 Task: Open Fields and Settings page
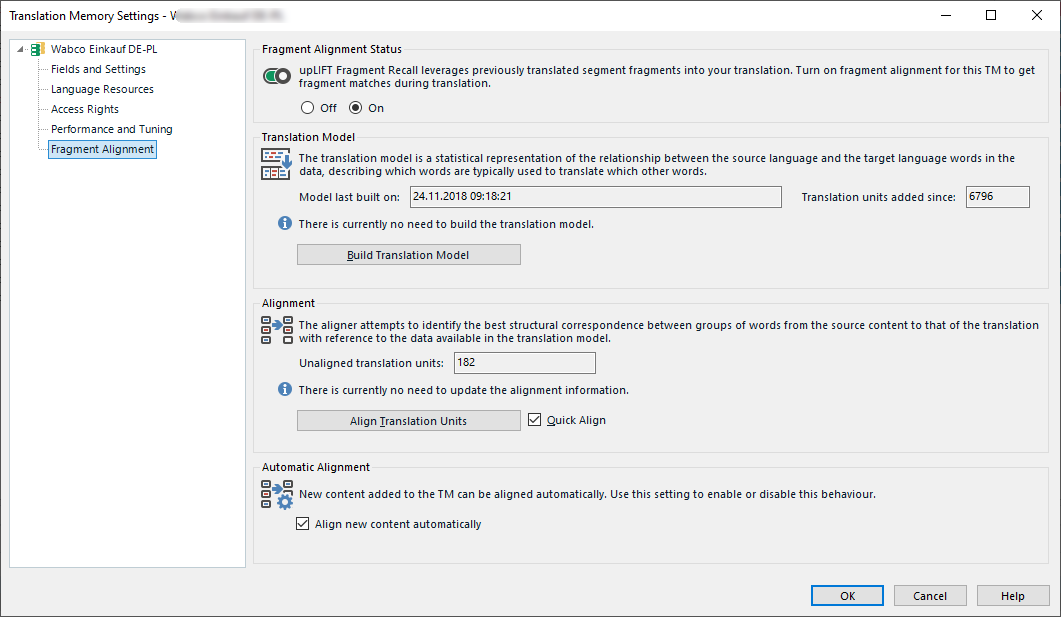[x=98, y=69]
